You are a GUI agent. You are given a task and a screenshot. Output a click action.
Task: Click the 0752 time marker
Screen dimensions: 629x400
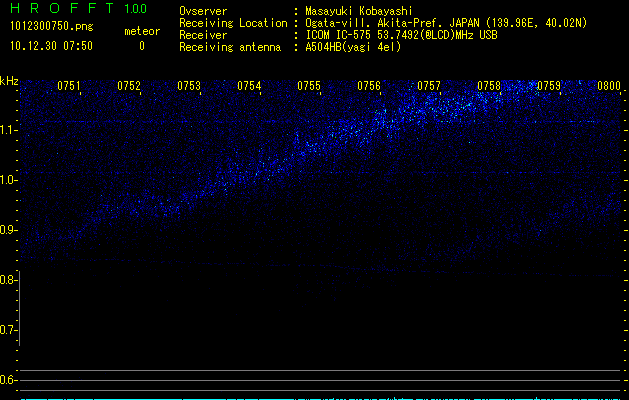(129, 86)
